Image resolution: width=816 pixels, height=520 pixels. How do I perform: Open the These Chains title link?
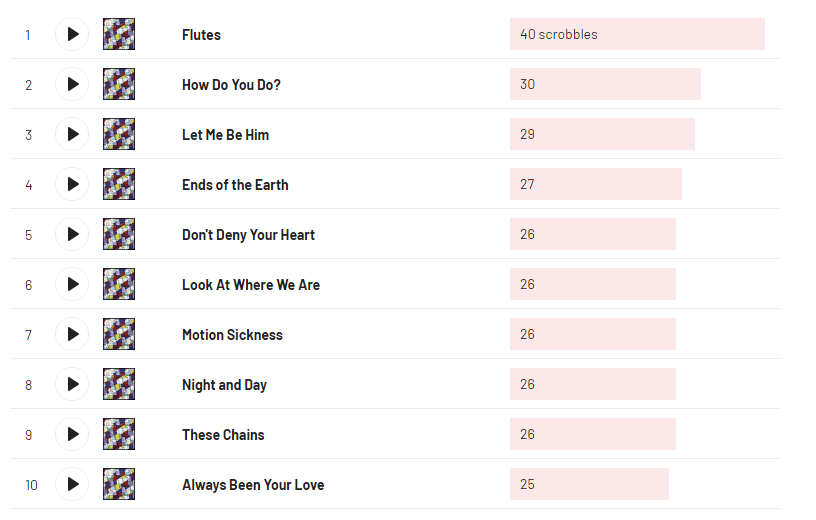coord(223,435)
